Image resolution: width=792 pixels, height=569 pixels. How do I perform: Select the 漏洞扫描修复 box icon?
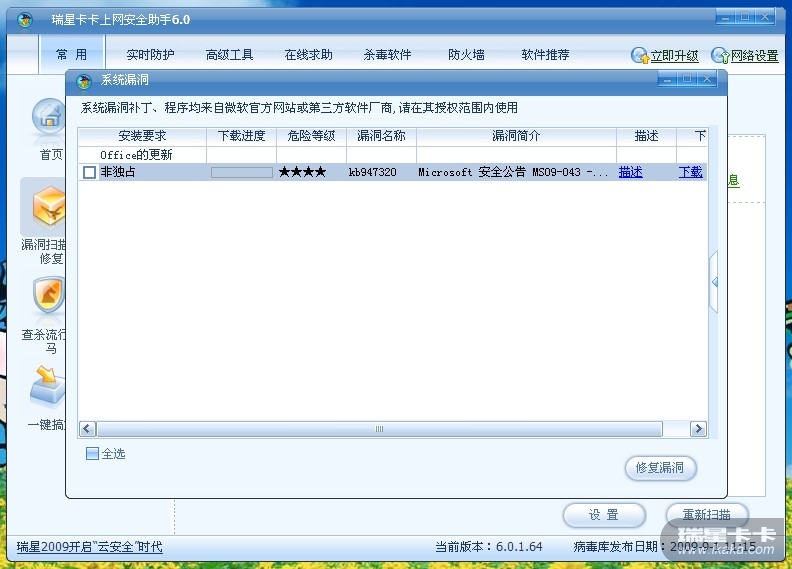coord(49,206)
